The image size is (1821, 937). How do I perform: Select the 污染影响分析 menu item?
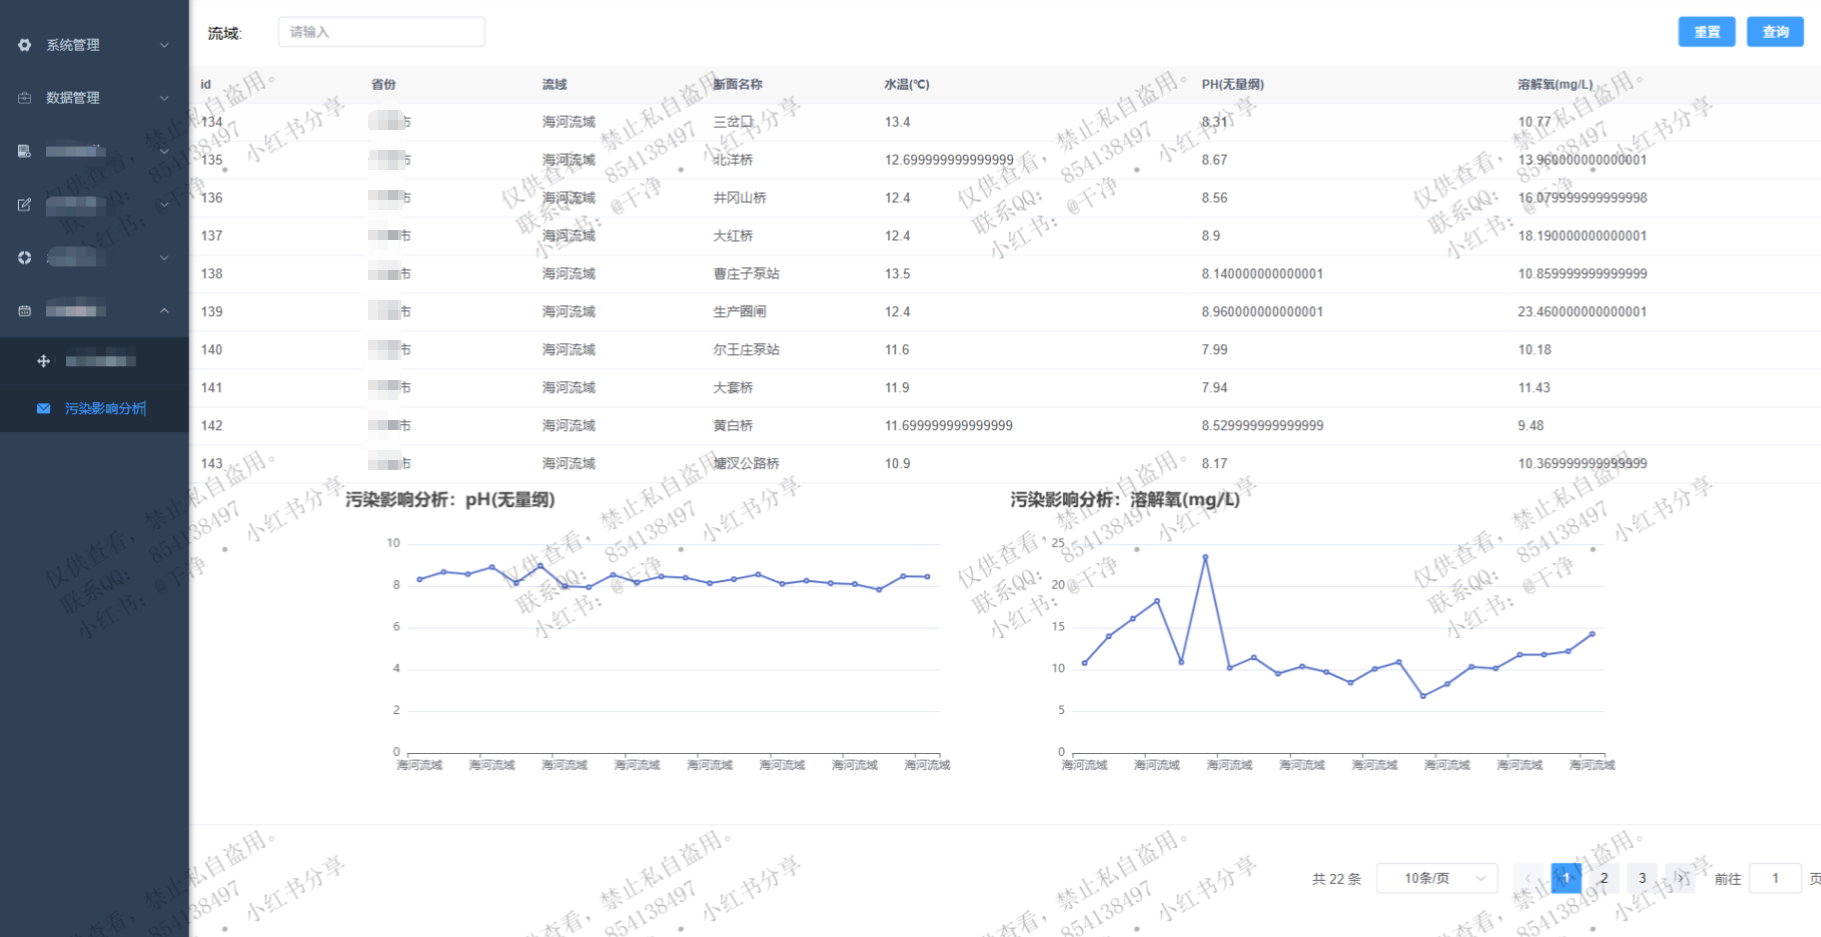tap(105, 408)
